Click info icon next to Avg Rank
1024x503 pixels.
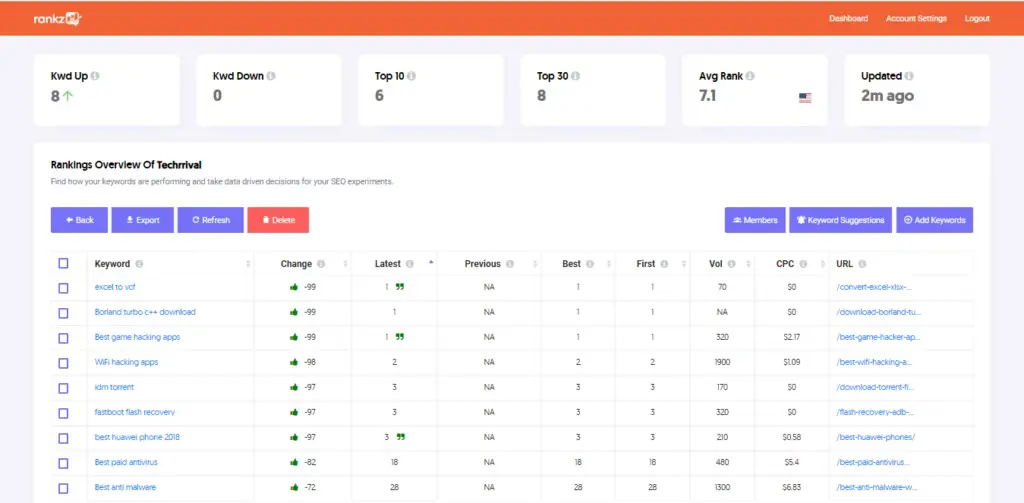pyautogui.click(x=750, y=76)
